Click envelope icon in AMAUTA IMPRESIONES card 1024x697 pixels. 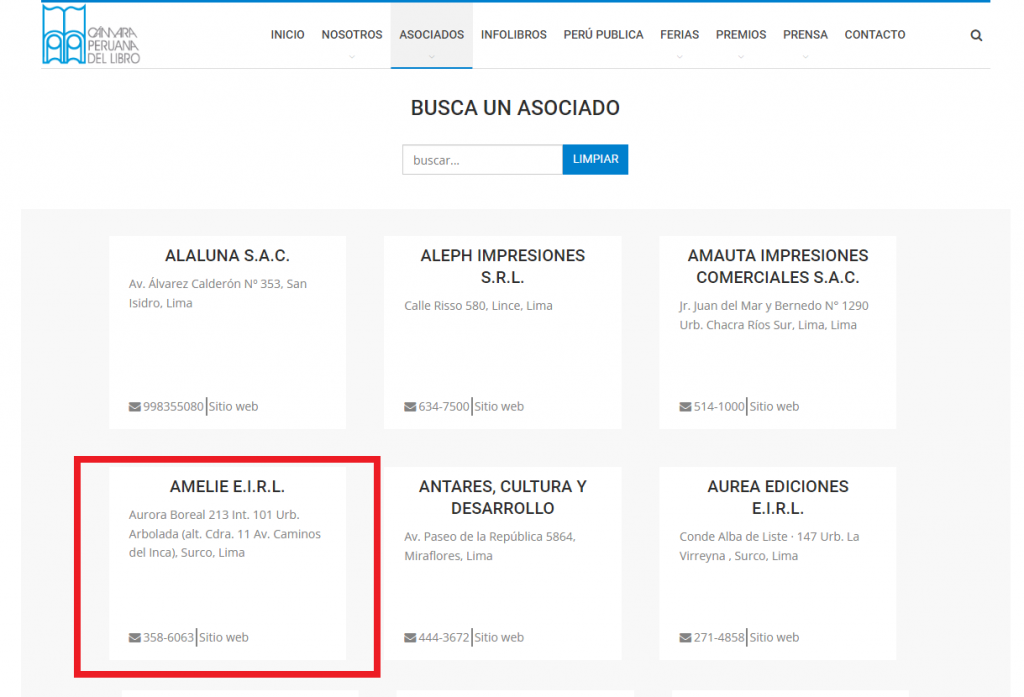point(685,407)
